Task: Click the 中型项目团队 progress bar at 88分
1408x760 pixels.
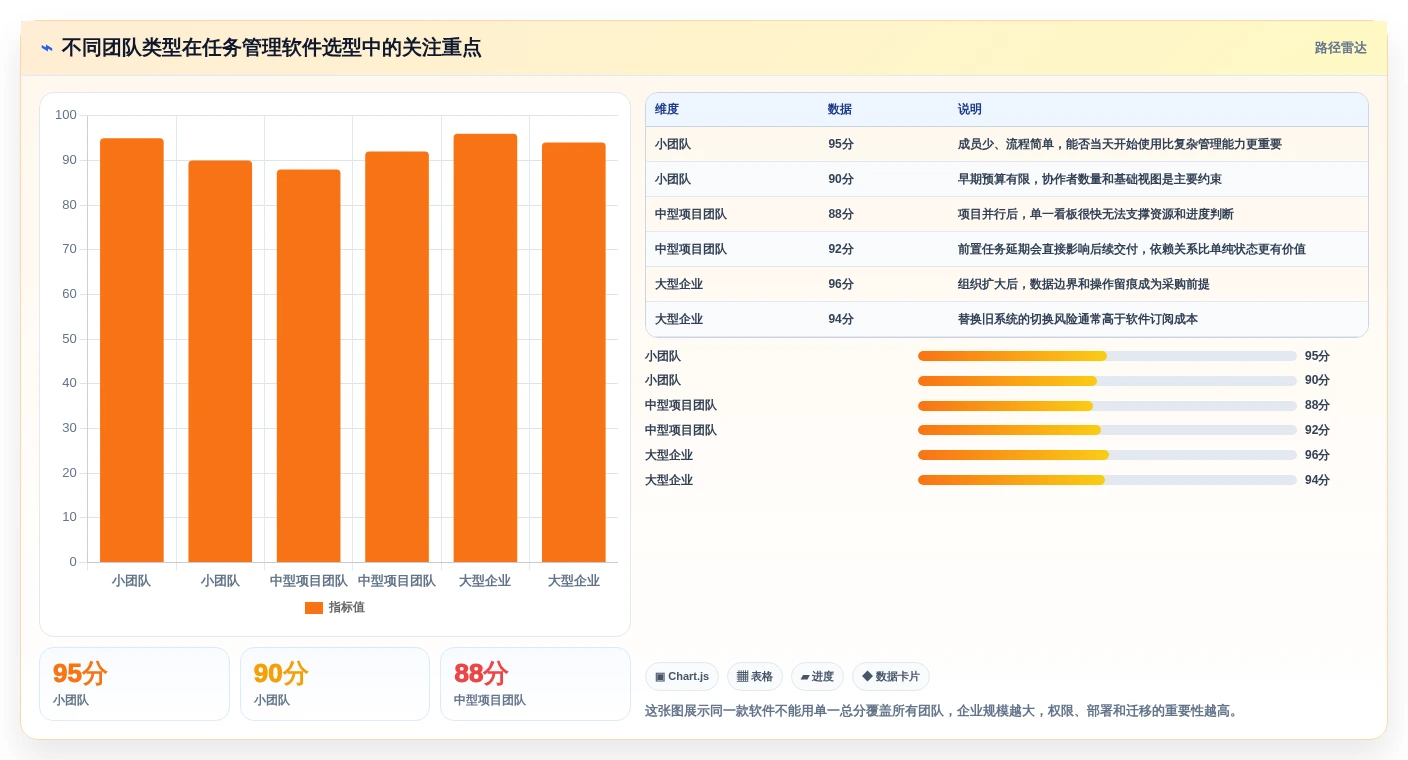Action: (x=1107, y=406)
